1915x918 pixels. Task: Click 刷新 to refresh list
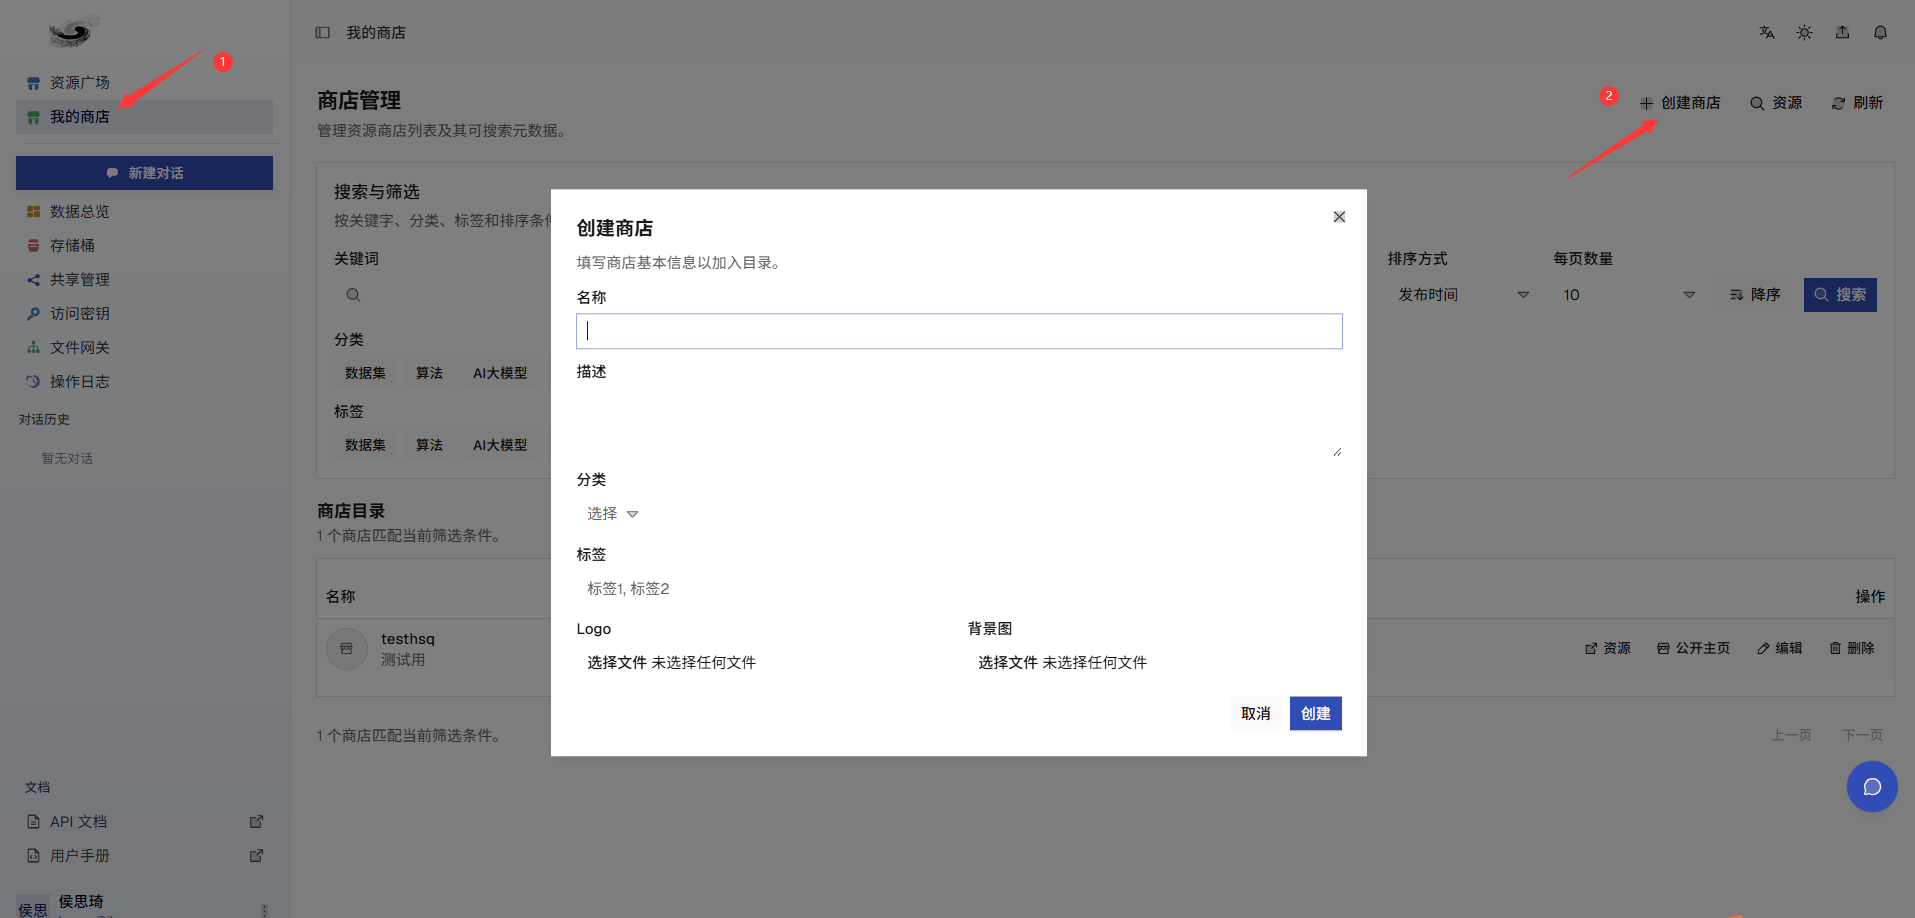pos(1857,103)
